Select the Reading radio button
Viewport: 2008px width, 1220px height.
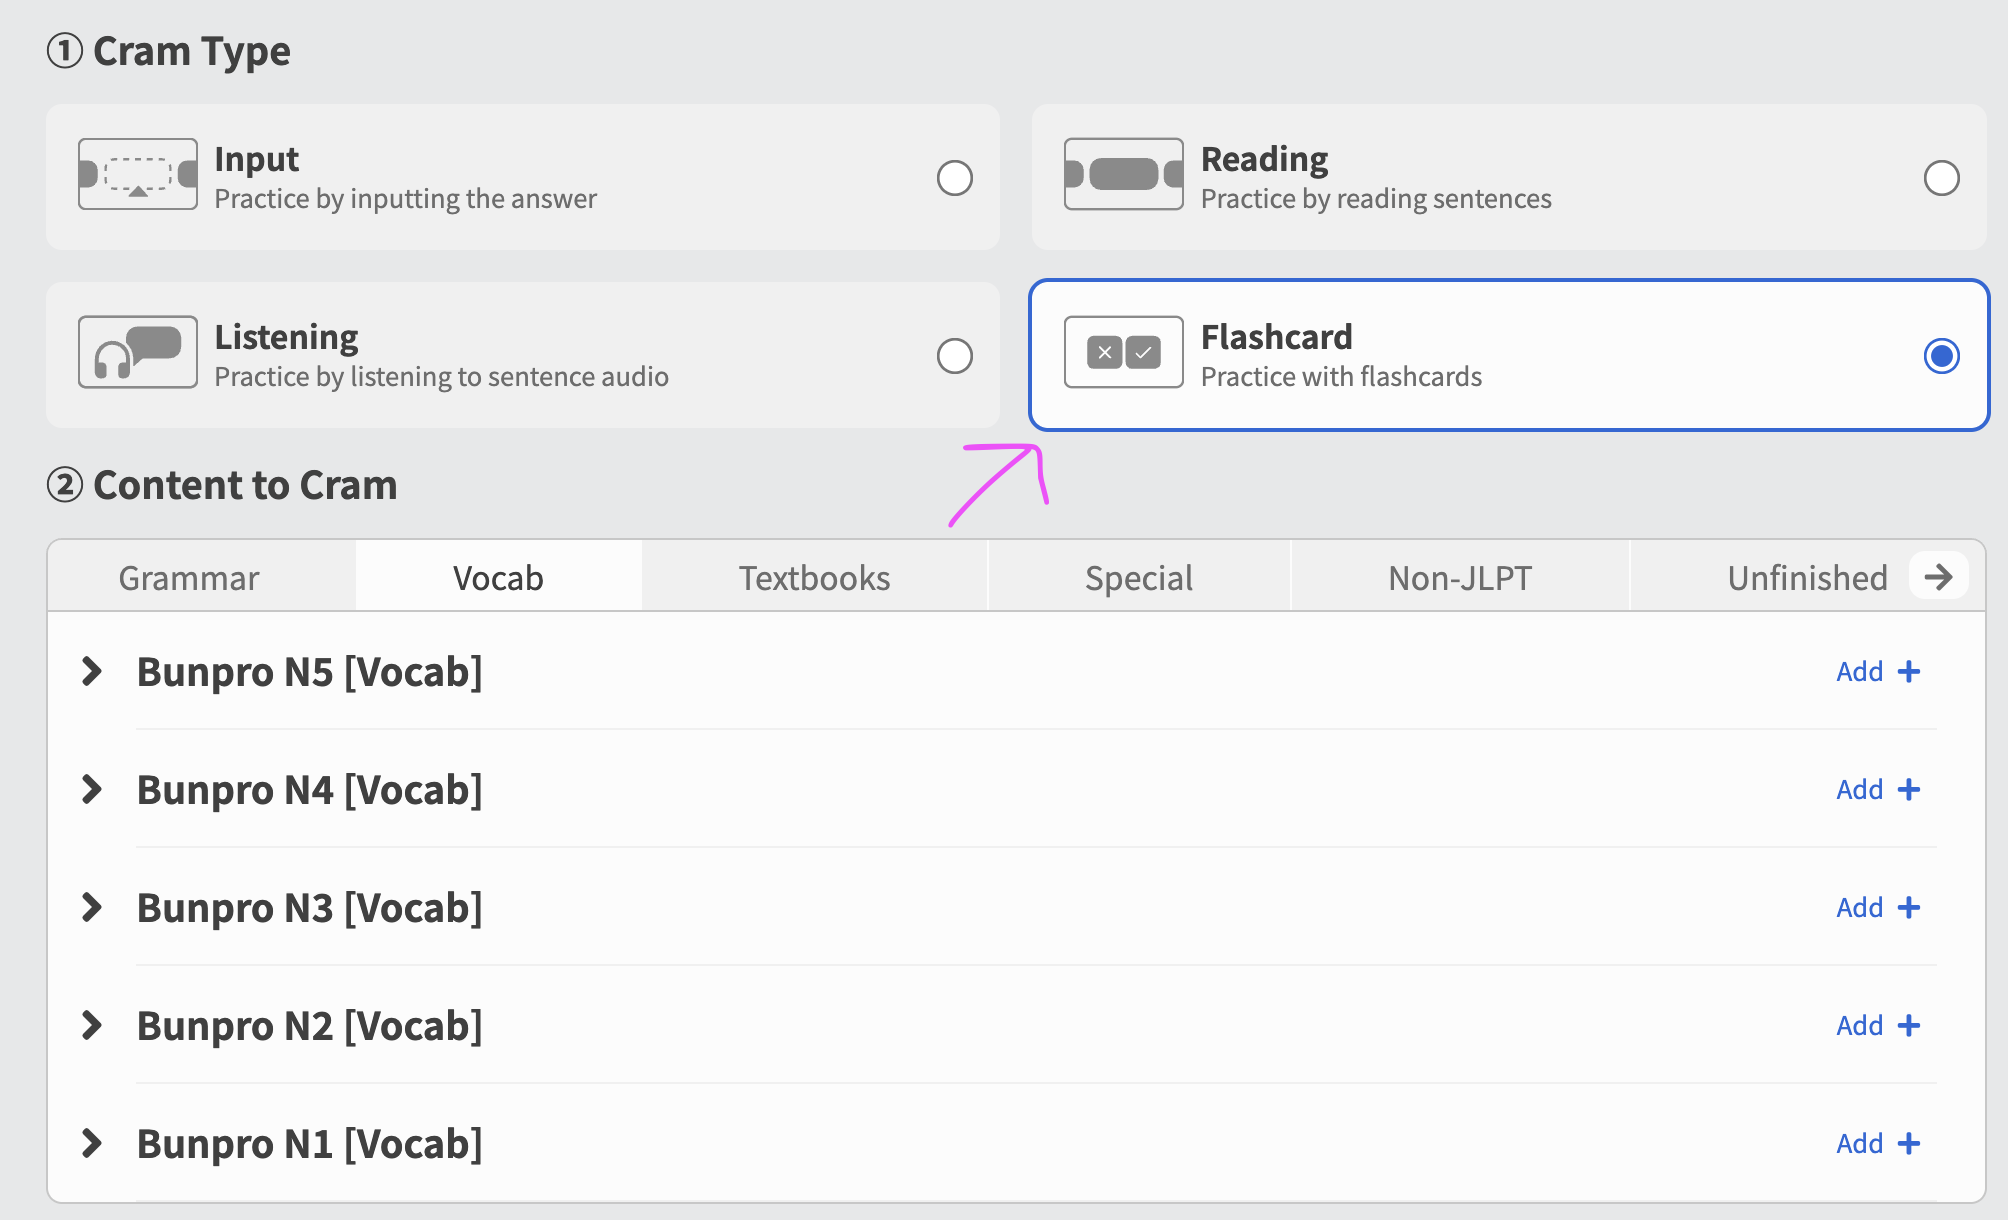pyautogui.click(x=1942, y=178)
